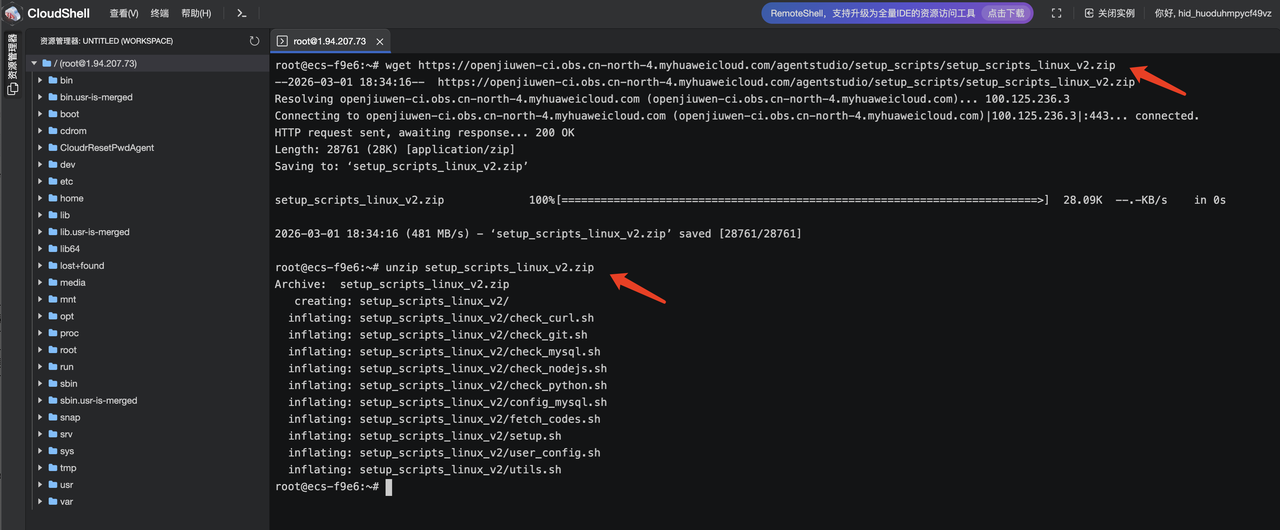Expand the CloudrResetPwdAgent folder arrow
The image size is (1280, 530).
pos(40,147)
